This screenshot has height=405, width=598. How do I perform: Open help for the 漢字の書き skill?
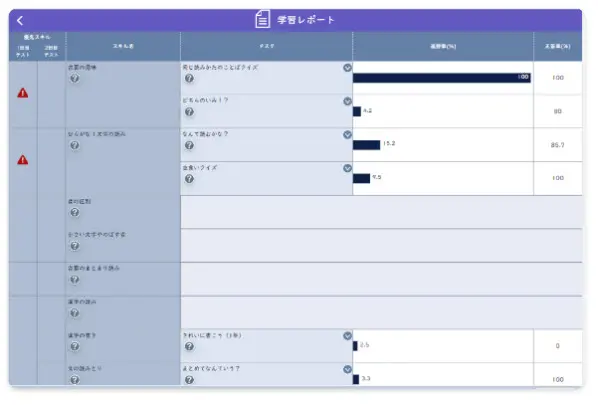(x=75, y=346)
